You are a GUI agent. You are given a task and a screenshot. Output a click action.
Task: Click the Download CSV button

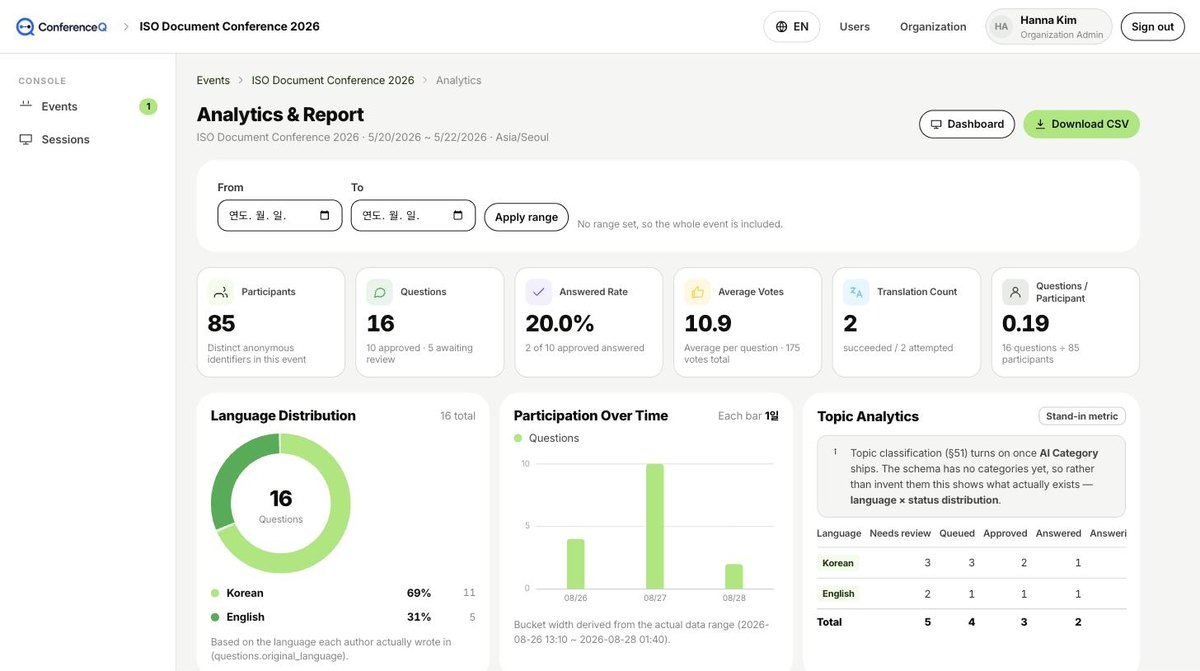[x=1081, y=124]
